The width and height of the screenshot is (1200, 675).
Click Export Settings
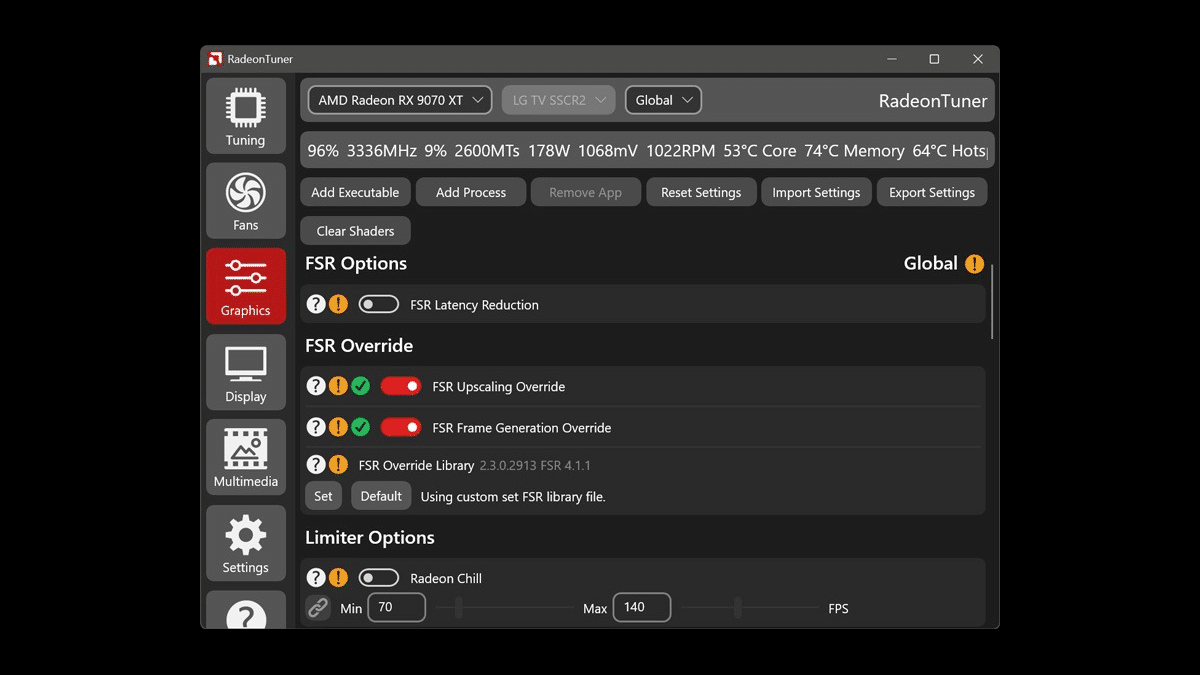pos(932,192)
